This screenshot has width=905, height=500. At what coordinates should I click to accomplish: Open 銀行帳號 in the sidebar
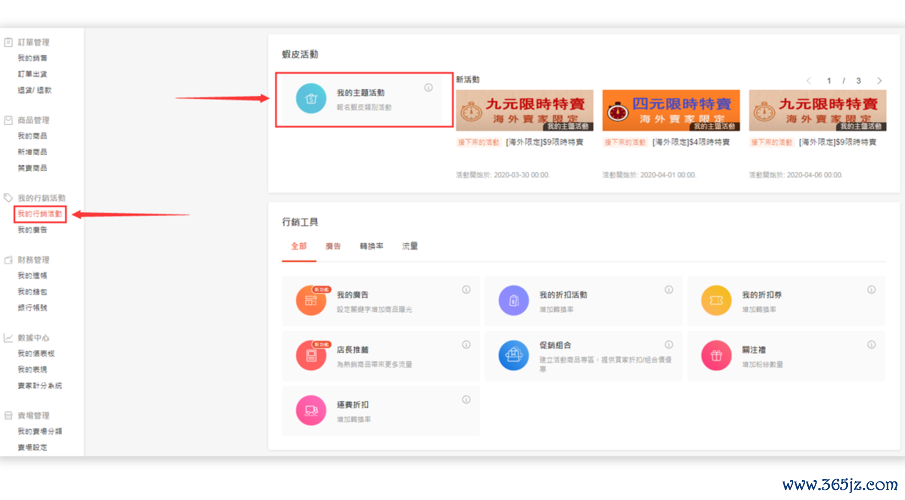[x=32, y=308]
